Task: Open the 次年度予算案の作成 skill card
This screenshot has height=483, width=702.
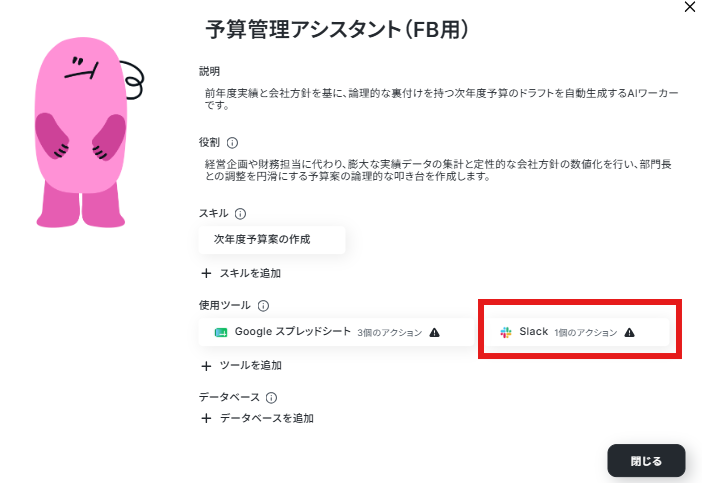Action: (272, 240)
